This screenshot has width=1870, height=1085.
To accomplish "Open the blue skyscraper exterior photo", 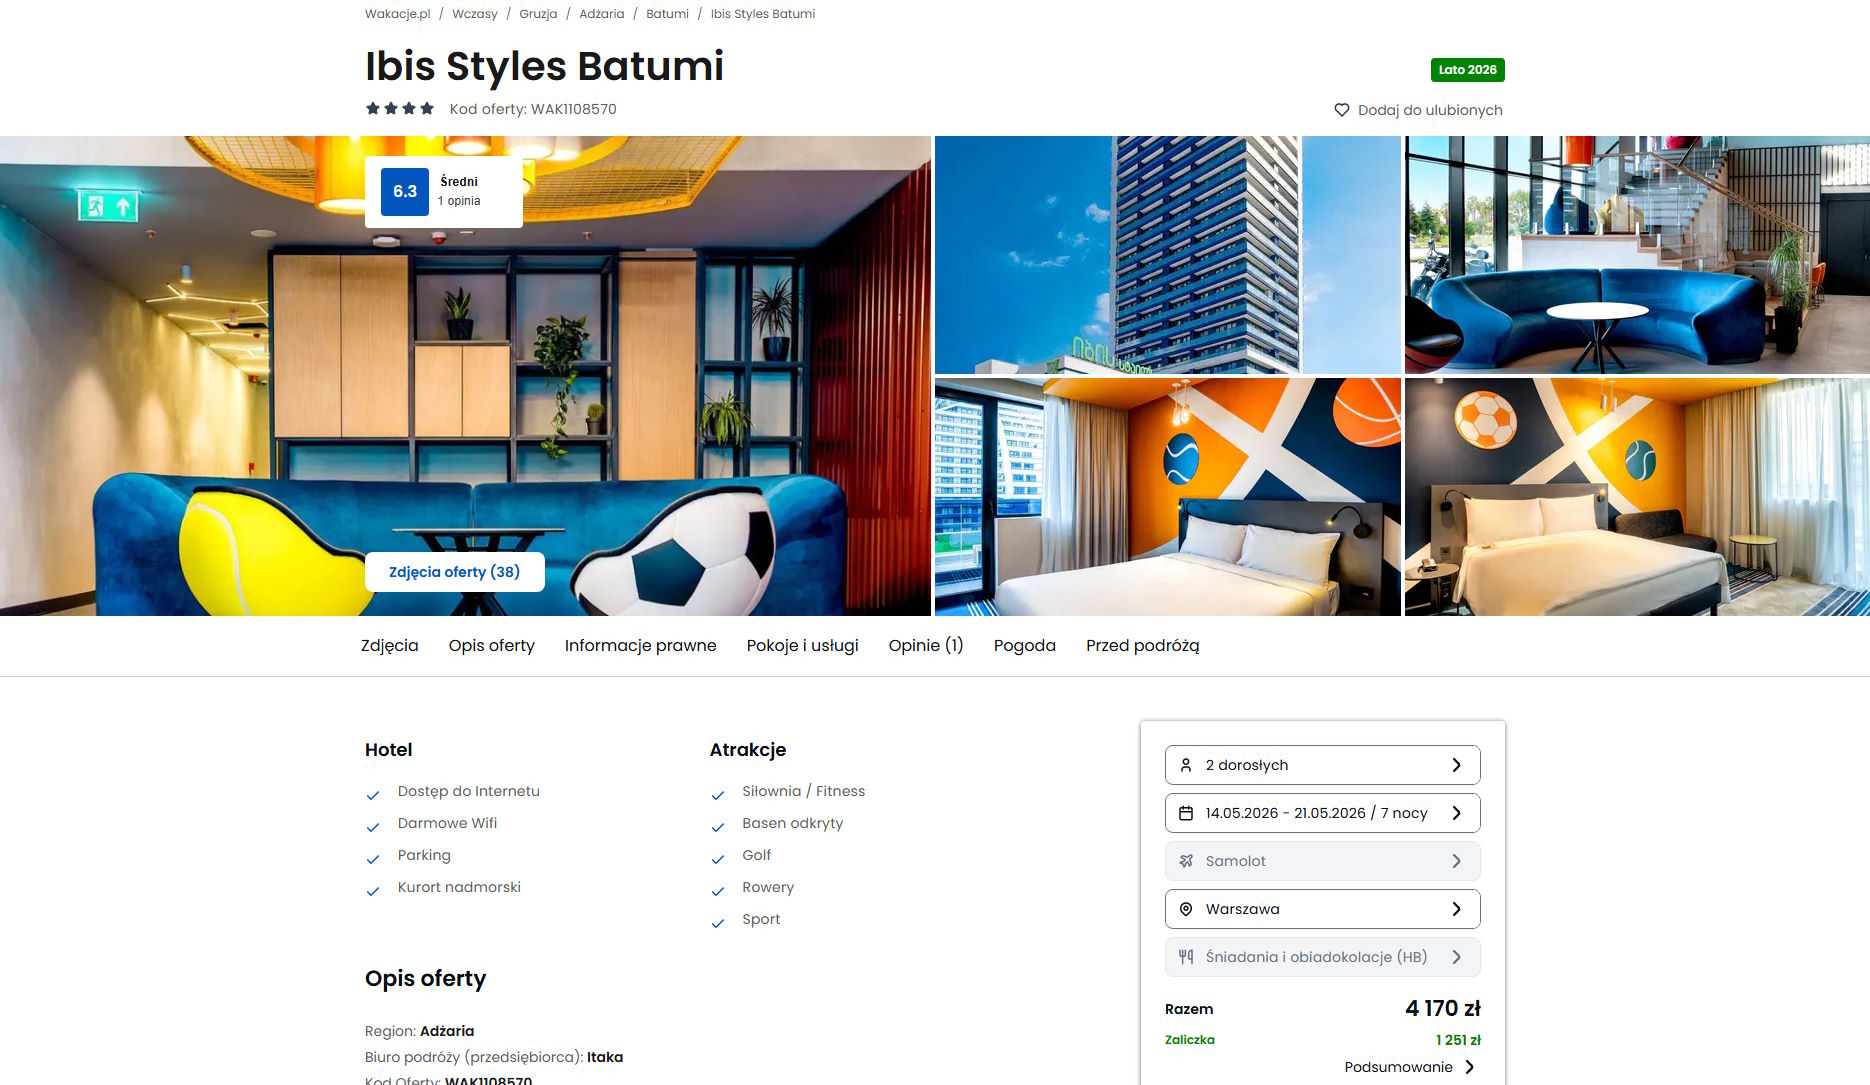I will 1167,255.
